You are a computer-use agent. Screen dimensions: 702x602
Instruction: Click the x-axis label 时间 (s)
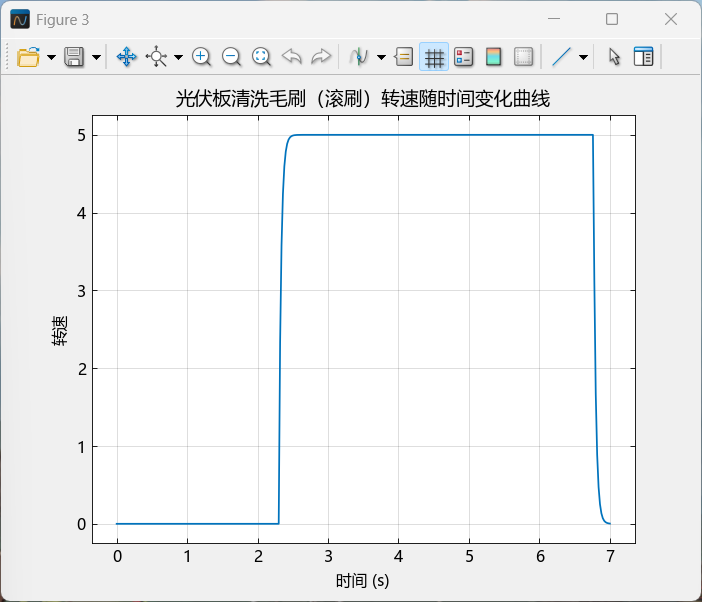pyautogui.click(x=362, y=581)
